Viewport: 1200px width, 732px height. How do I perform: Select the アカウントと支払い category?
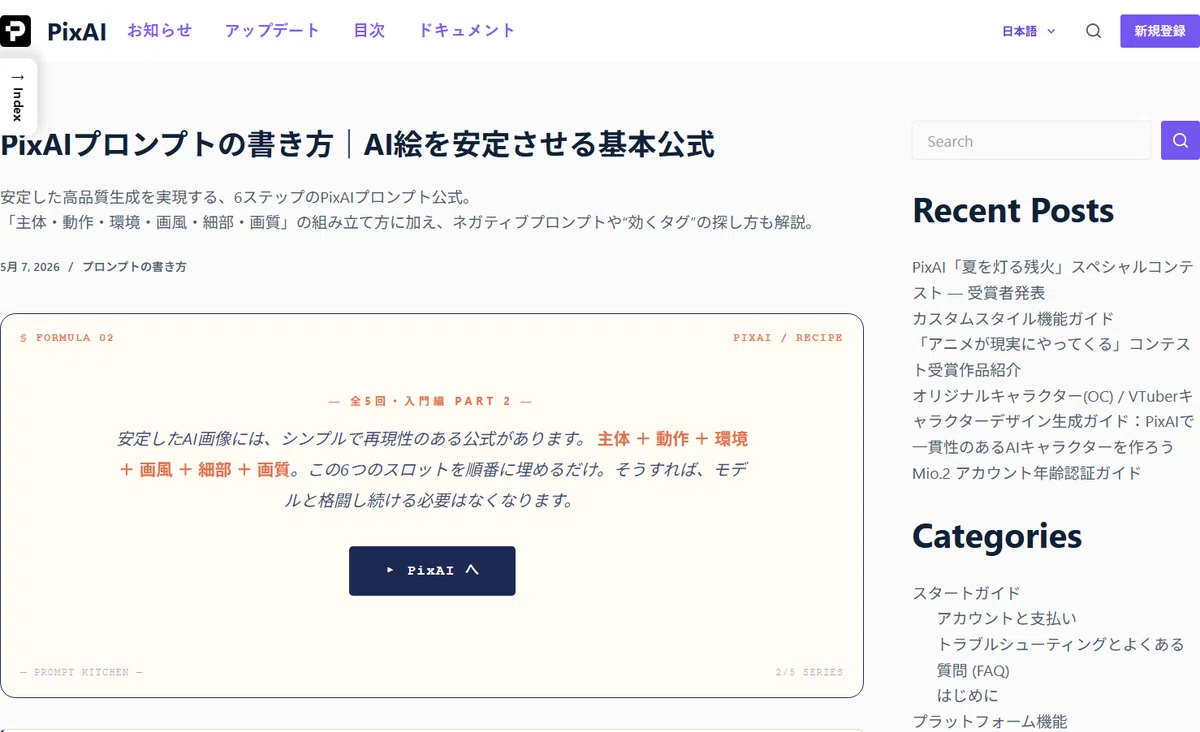1007,619
